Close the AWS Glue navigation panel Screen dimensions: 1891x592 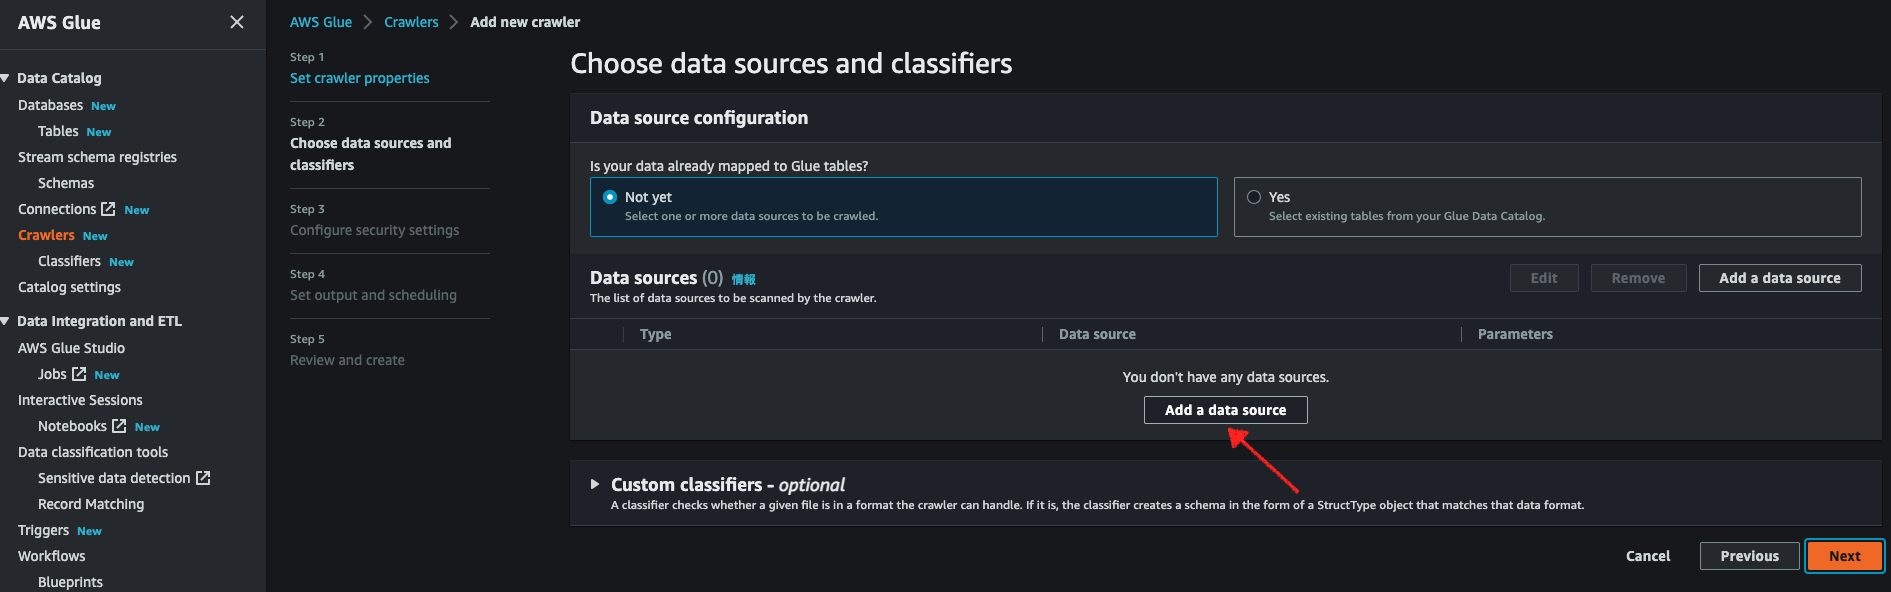[237, 22]
